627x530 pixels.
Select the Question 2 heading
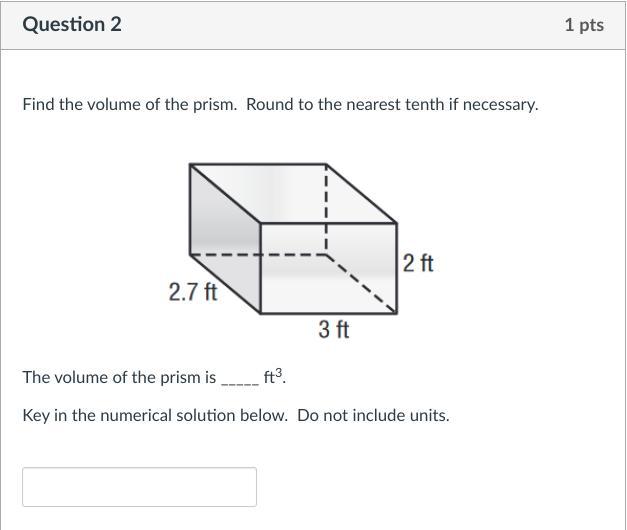pyautogui.click(x=72, y=25)
